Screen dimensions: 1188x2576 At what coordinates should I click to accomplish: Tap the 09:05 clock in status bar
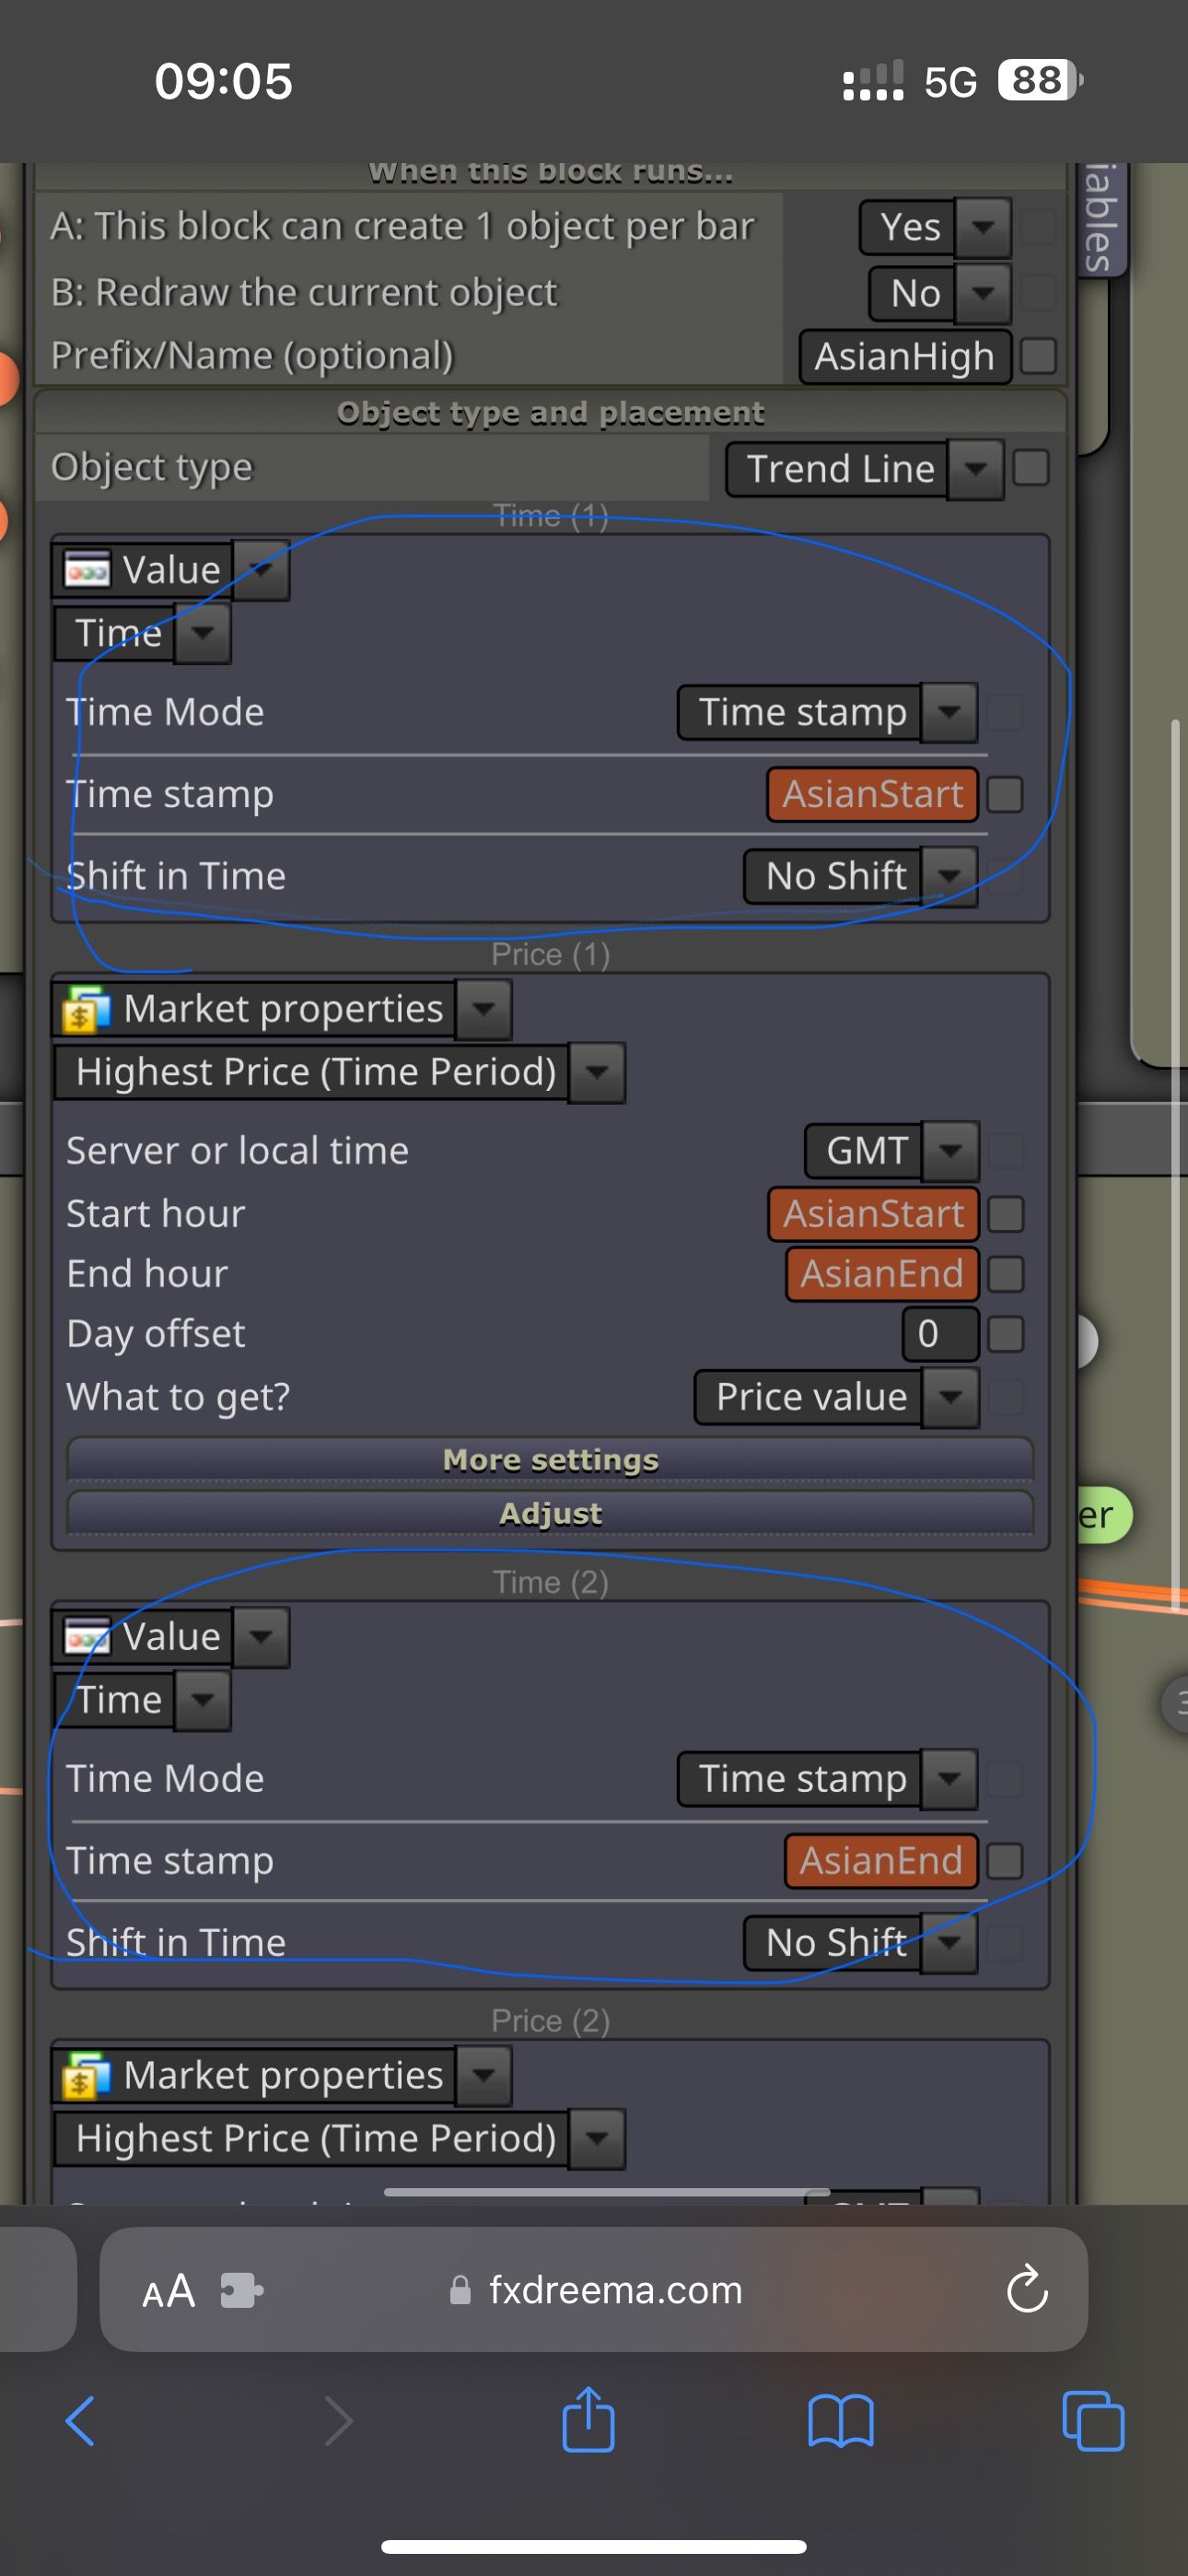[x=223, y=81]
